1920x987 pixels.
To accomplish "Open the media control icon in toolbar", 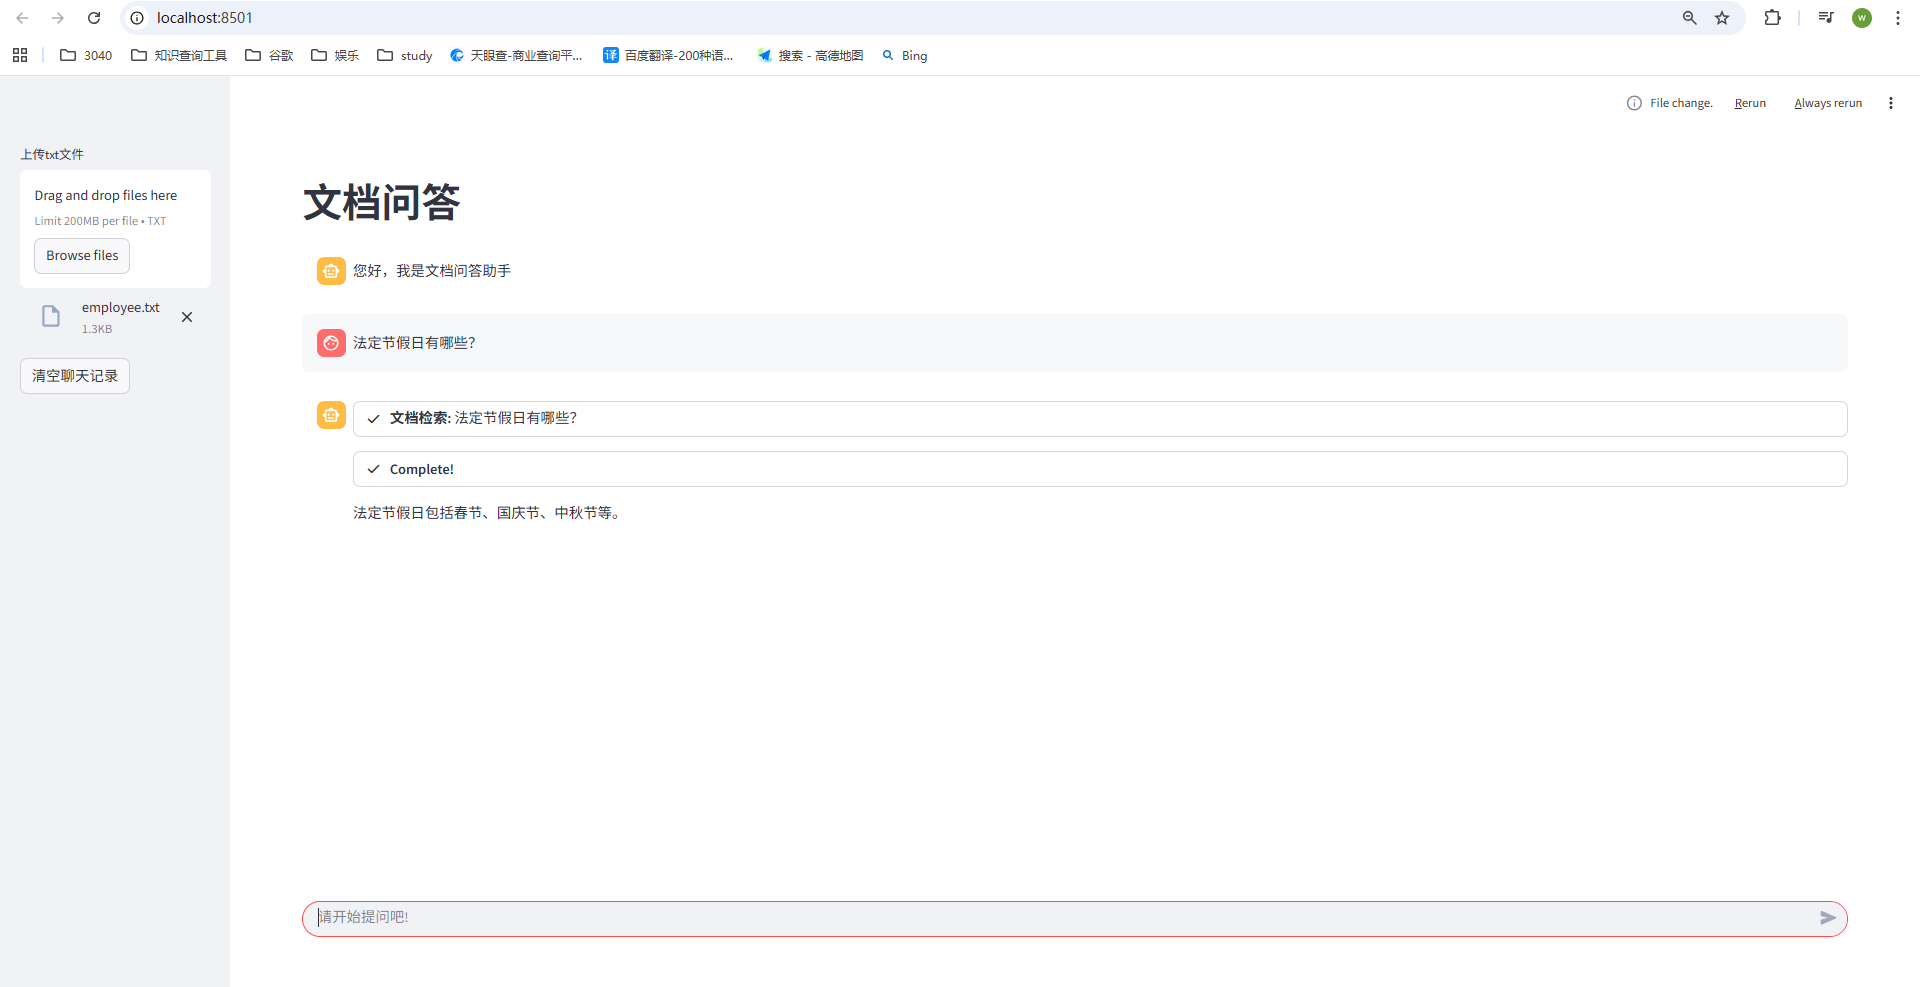I will [1826, 18].
